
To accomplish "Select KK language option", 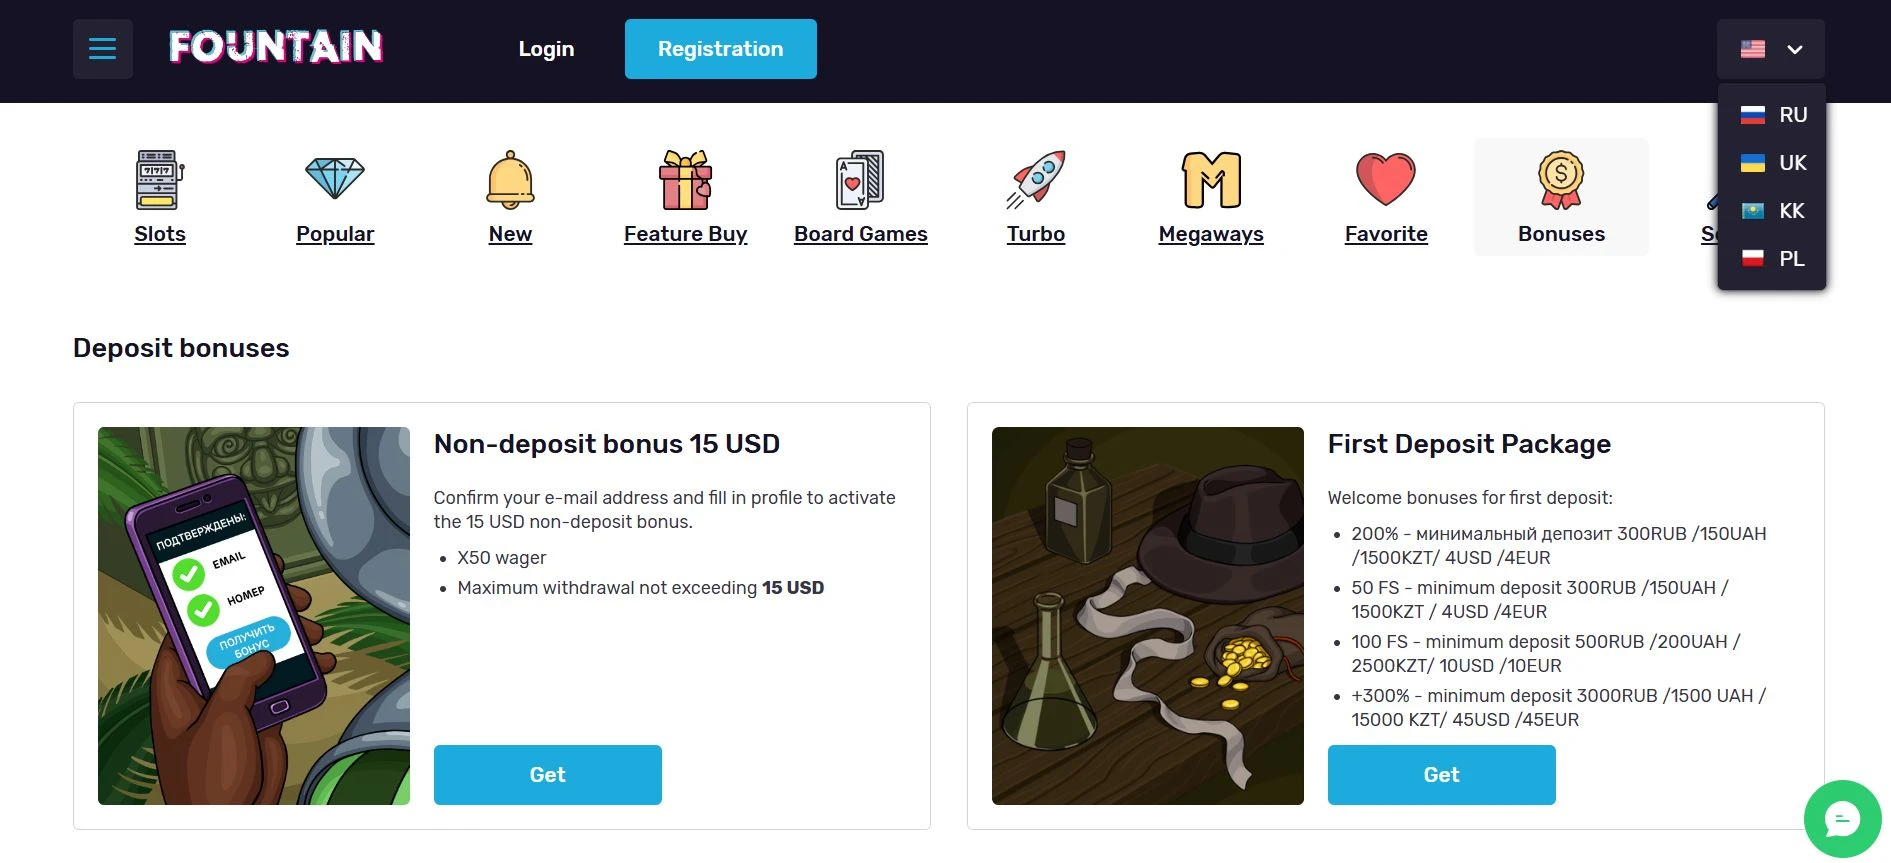I will click(1773, 211).
